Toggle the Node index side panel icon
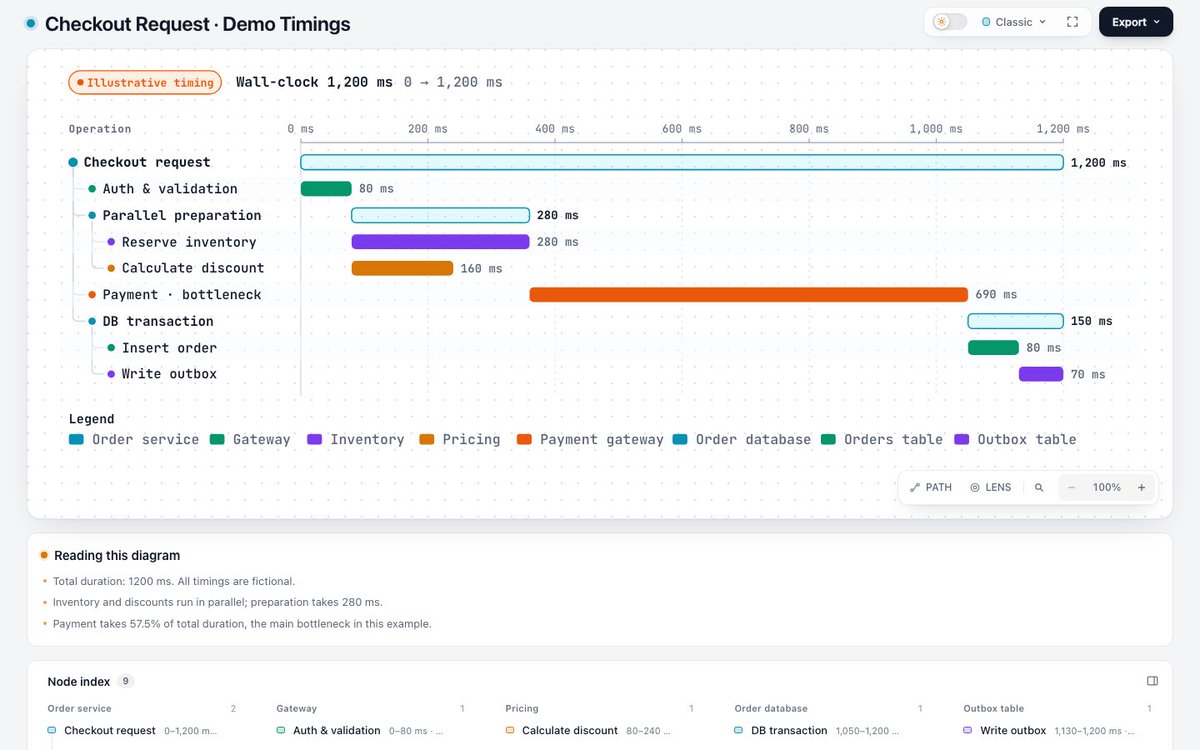The height and width of the screenshot is (750, 1200). [x=1153, y=681]
